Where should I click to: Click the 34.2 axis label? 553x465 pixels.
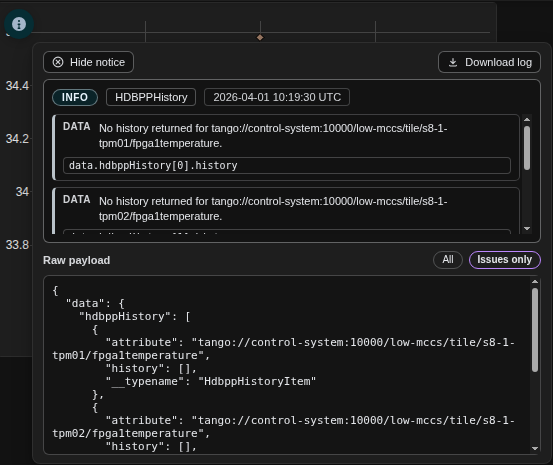tap(17, 139)
